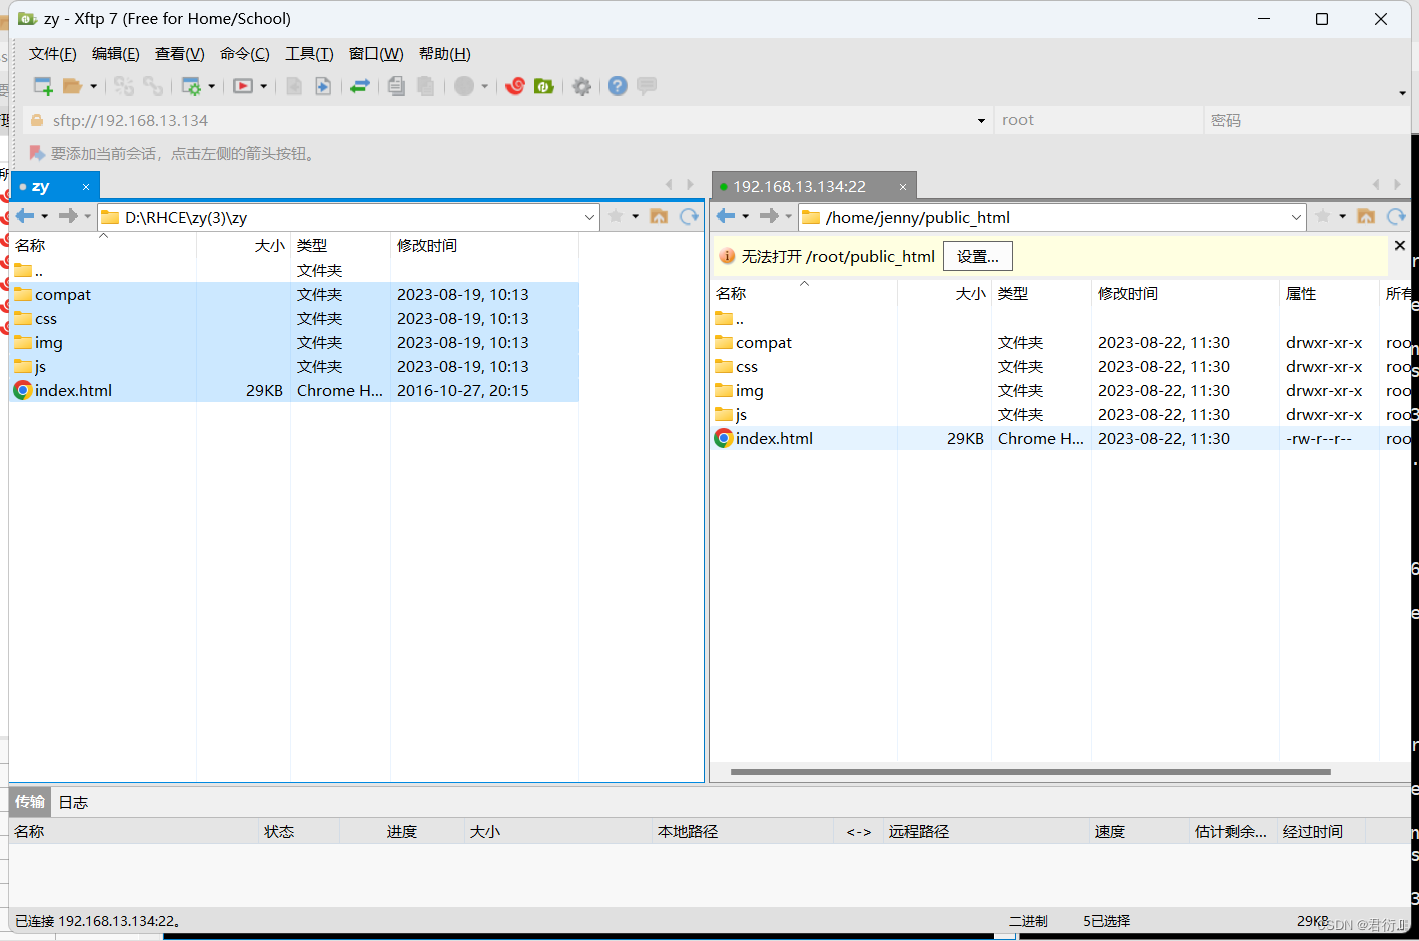1419x941 pixels.
Task: Go forward in the local pane
Action: tap(68, 216)
